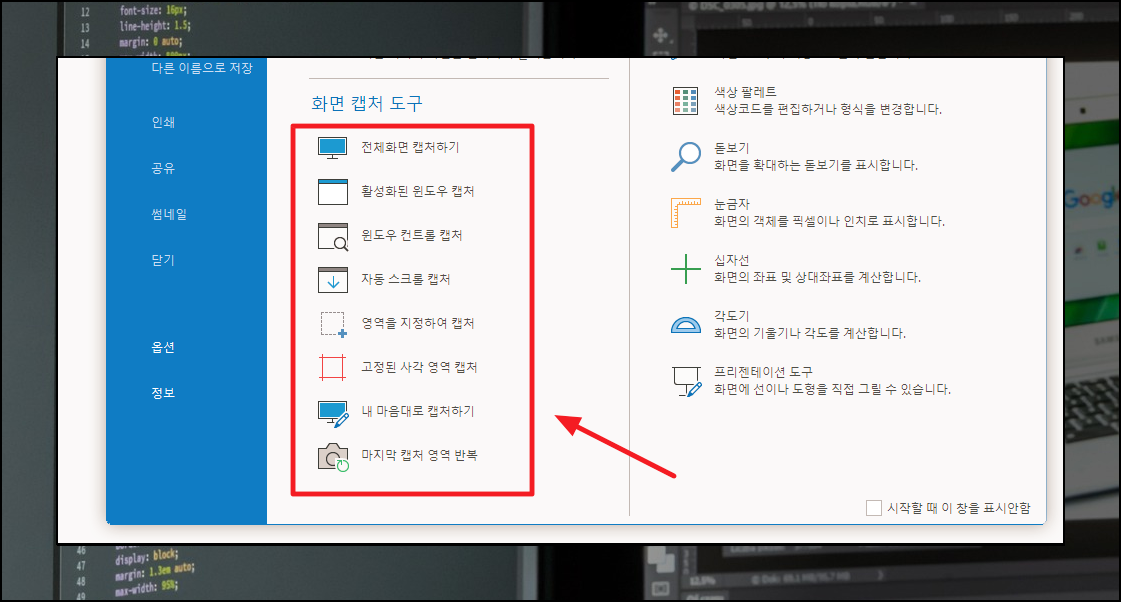Open 옵션 in the sidebar
This screenshot has height=602, width=1121.
163,347
